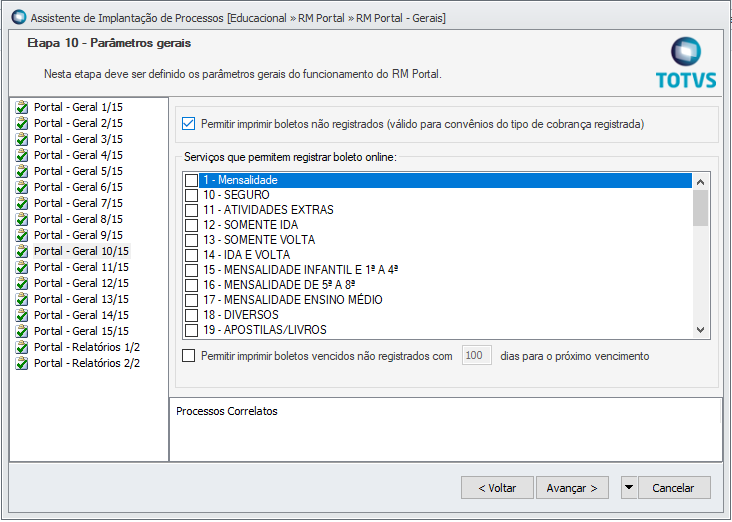The height and width of the screenshot is (522, 732).
Task: Proceed with the Avançar > button
Action: 572,488
